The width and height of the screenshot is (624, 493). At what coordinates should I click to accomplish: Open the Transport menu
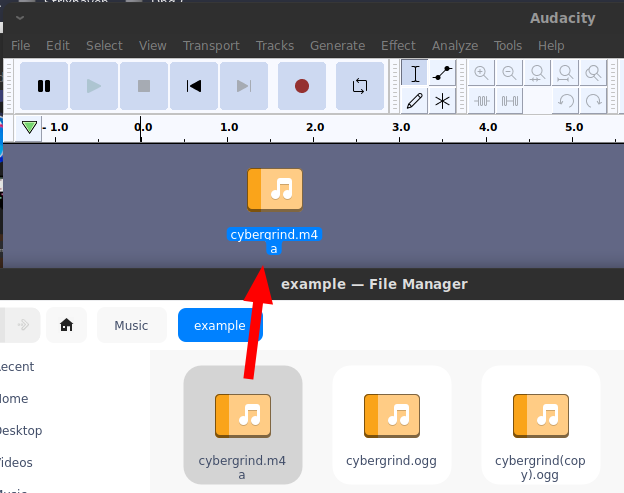tap(211, 46)
